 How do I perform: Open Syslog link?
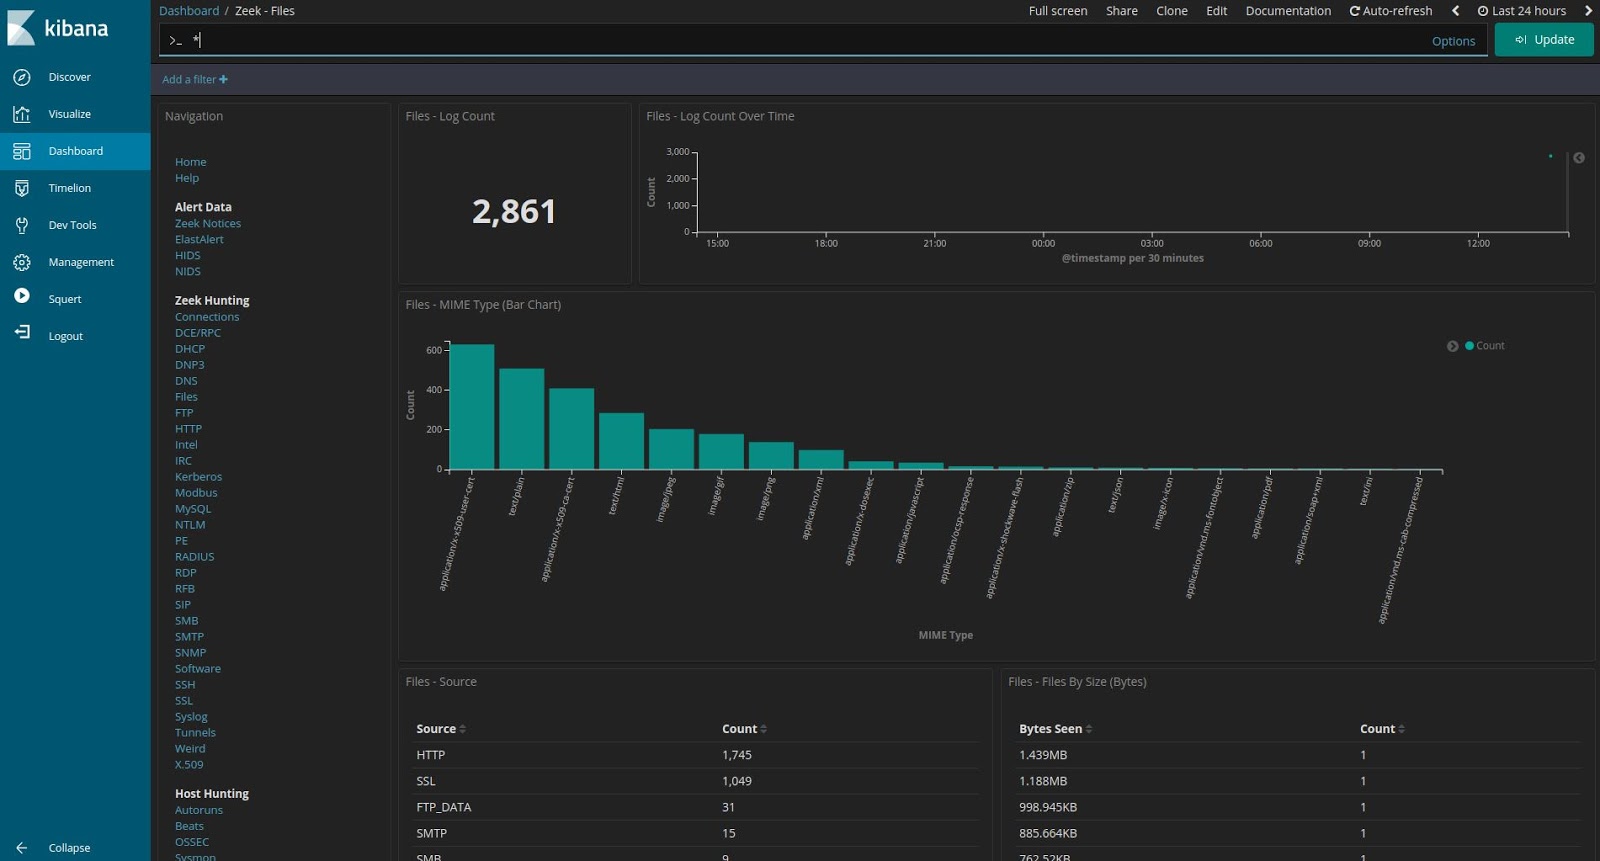click(x=191, y=717)
